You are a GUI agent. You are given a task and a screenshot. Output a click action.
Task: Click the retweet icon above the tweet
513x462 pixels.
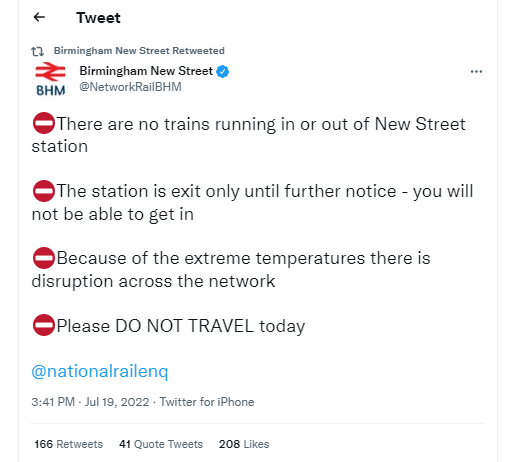pyautogui.click(x=37, y=51)
